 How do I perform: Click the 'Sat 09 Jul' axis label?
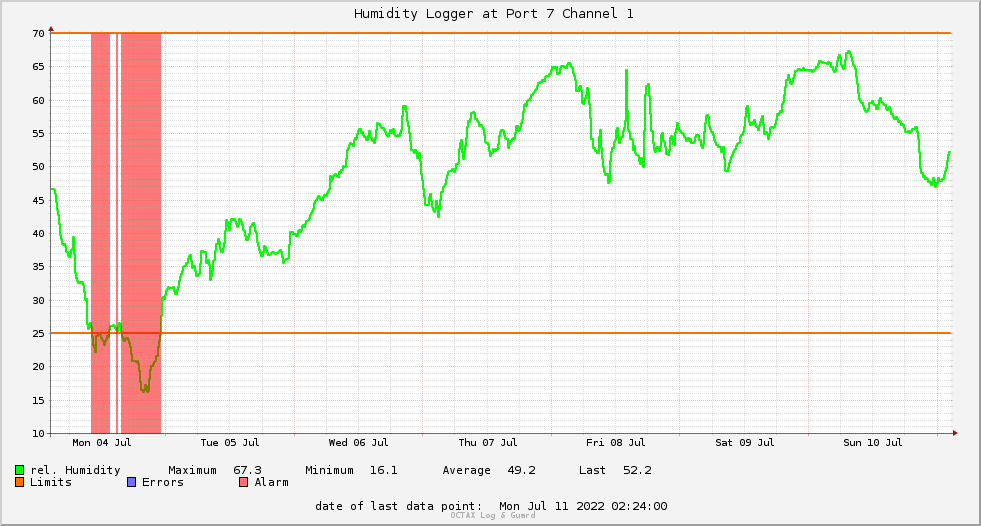point(745,442)
